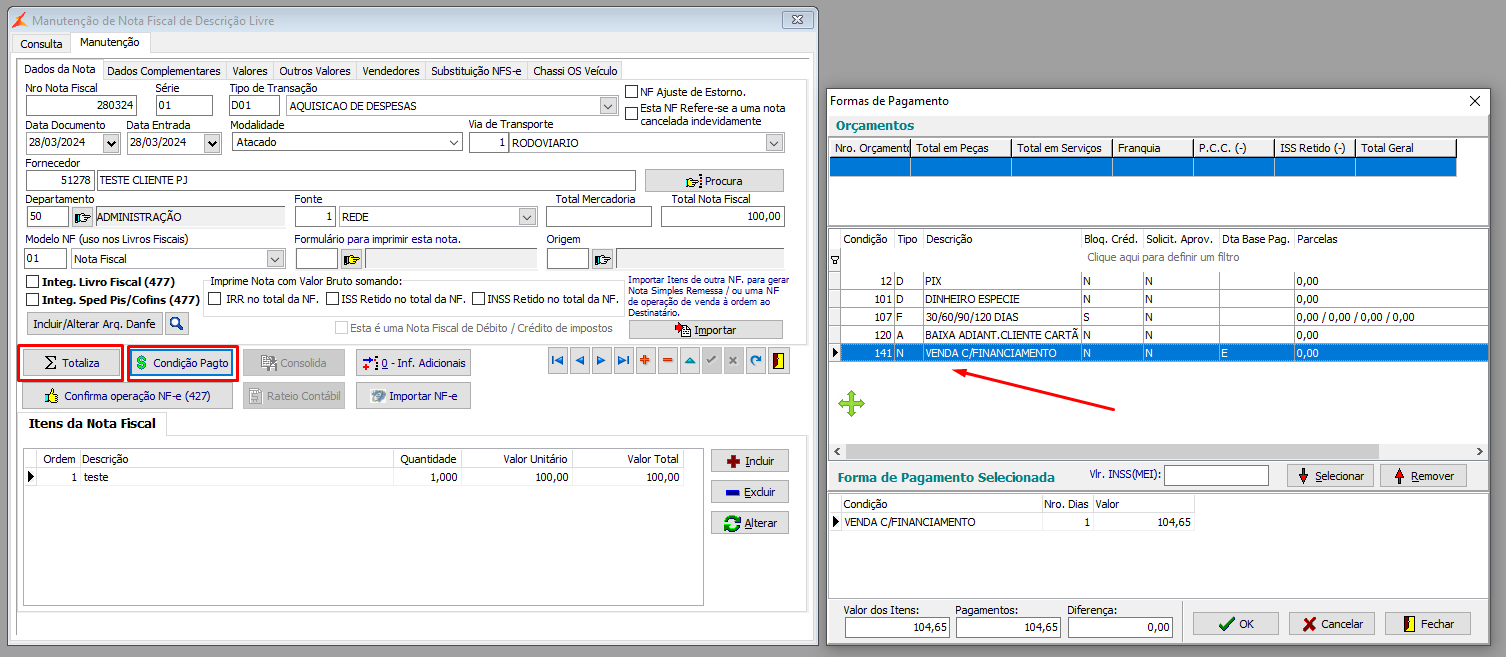This screenshot has width=1506, height=657.
Task: Click green four-arrow move icon in Formas de Pagamento
Action: coord(851,404)
